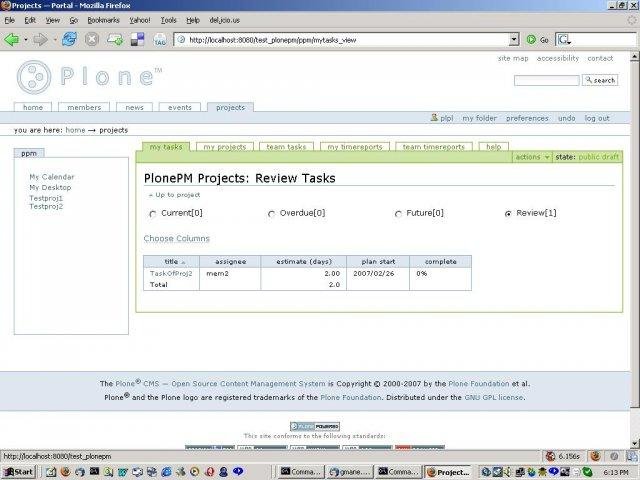The height and width of the screenshot is (480, 640).
Task: Open the state: public draft dropdown
Action: (587, 157)
